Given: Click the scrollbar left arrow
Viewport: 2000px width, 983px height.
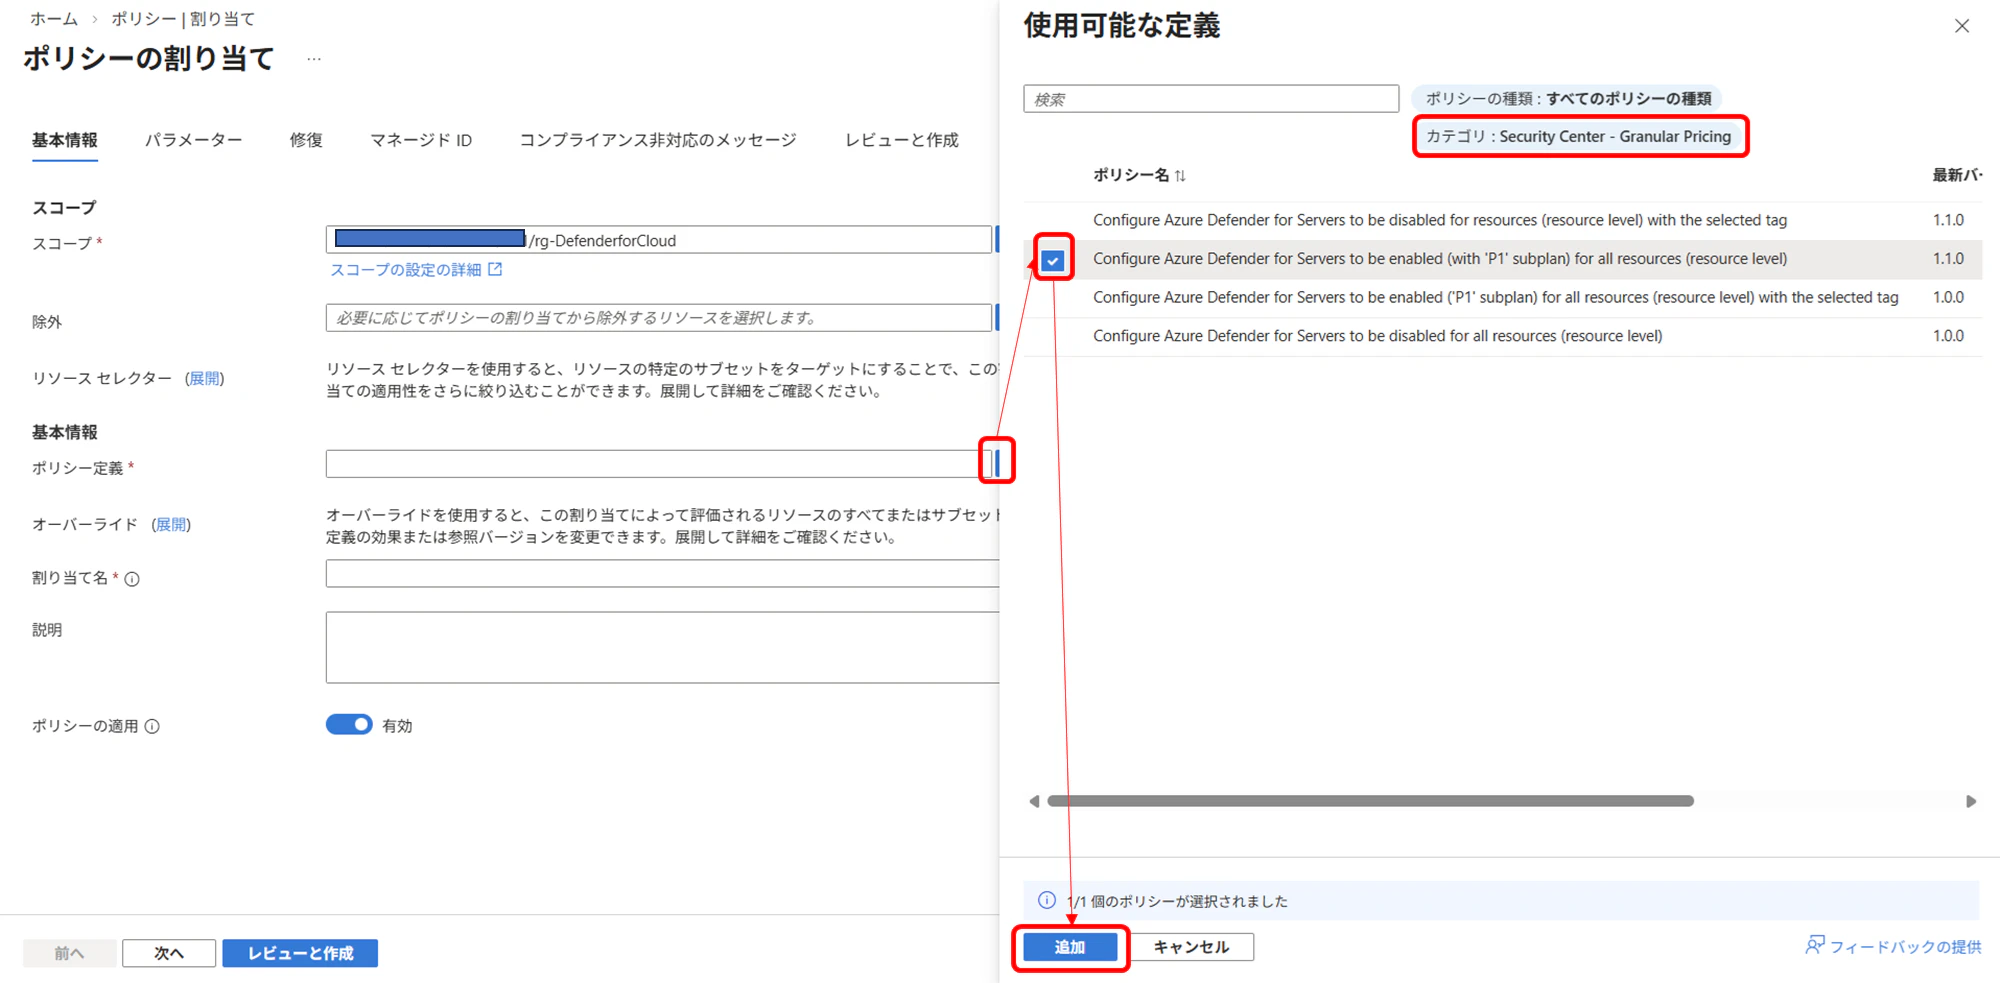Looking at the screenshot, I should point(1034,801).
